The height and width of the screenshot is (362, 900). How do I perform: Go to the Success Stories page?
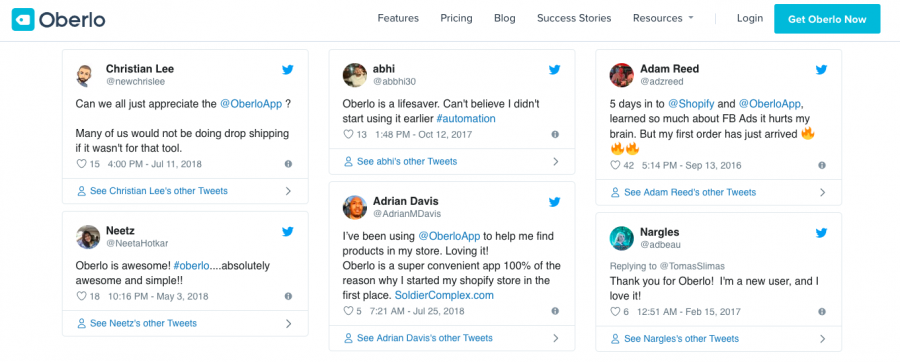click(574, 18)
